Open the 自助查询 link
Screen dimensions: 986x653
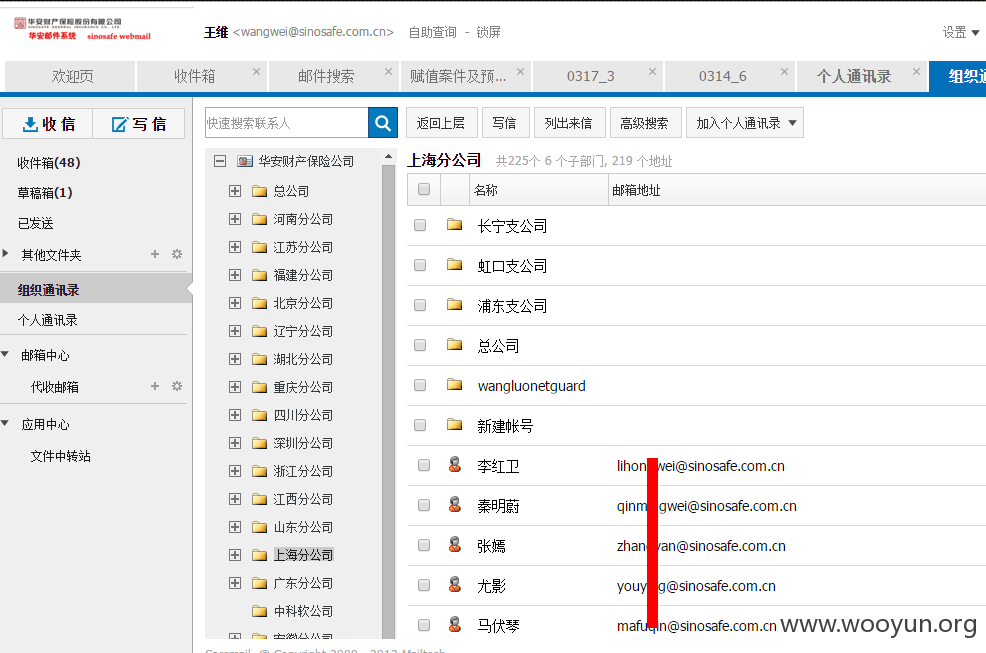pos(433,32)
